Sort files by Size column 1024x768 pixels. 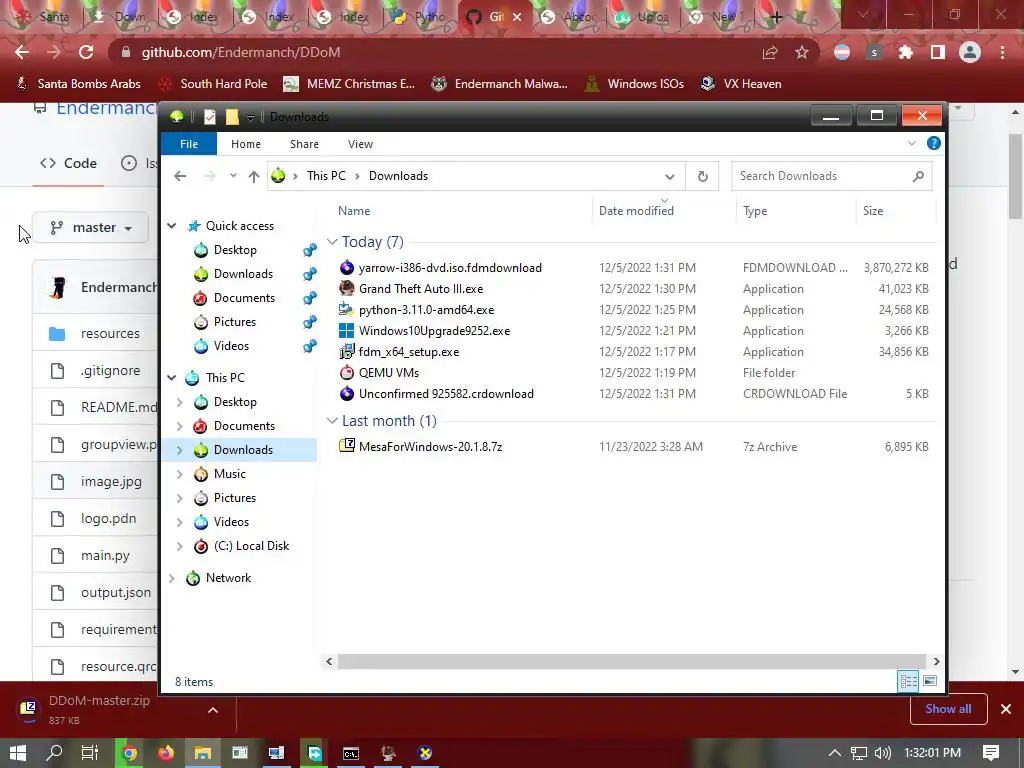point(872,211)
